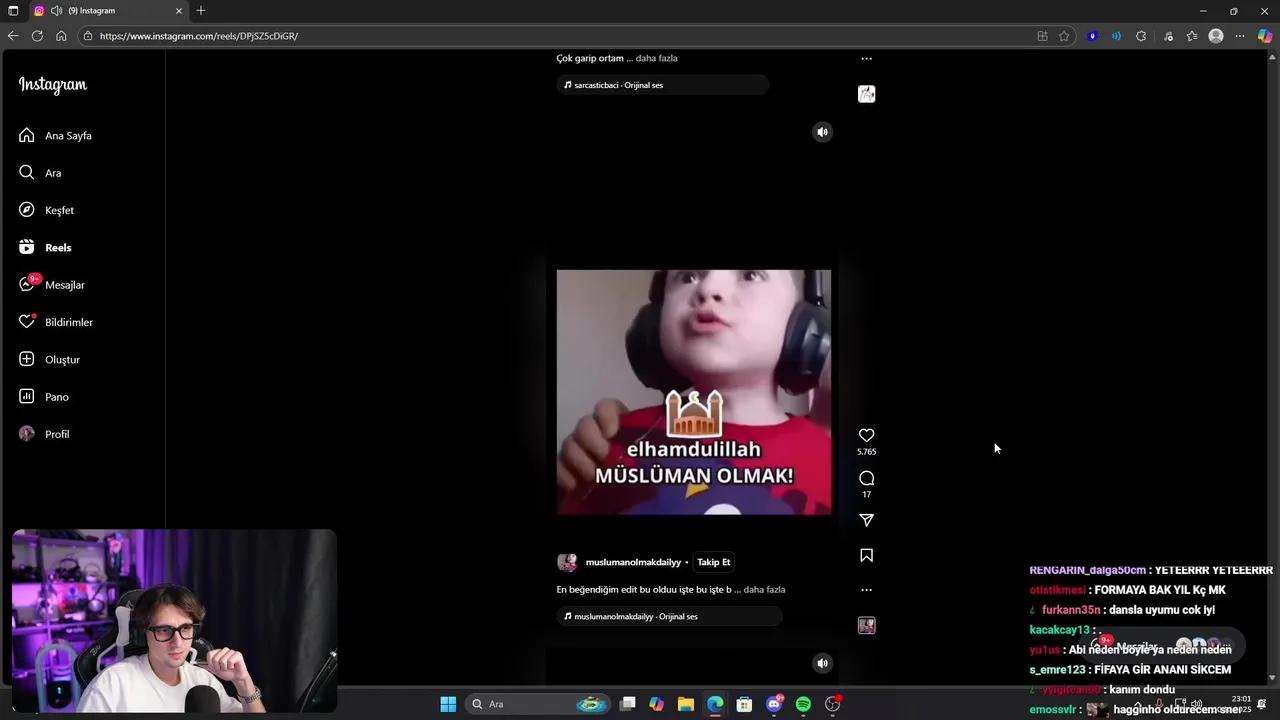Open the blue mouse extension
This screenshot has height=720, width=1280.
click(1093, 36)
